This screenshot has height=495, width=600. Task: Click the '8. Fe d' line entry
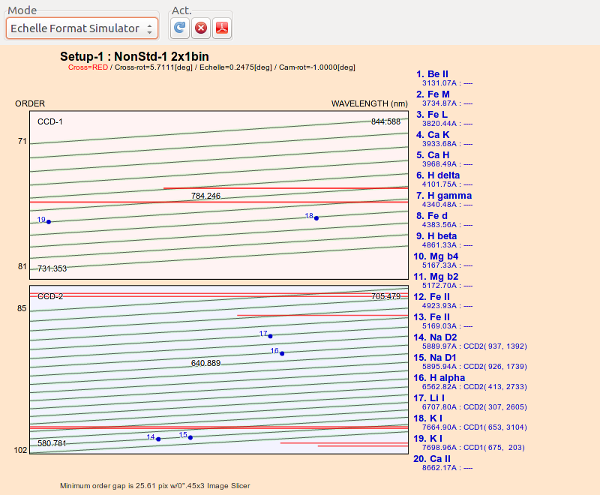444,220
